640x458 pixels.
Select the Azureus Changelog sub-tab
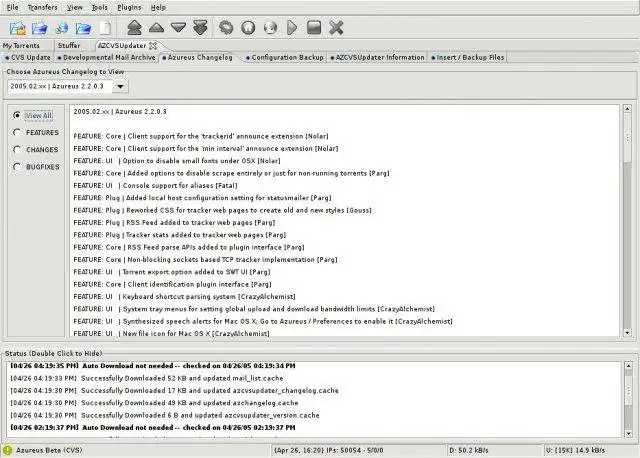198,58
